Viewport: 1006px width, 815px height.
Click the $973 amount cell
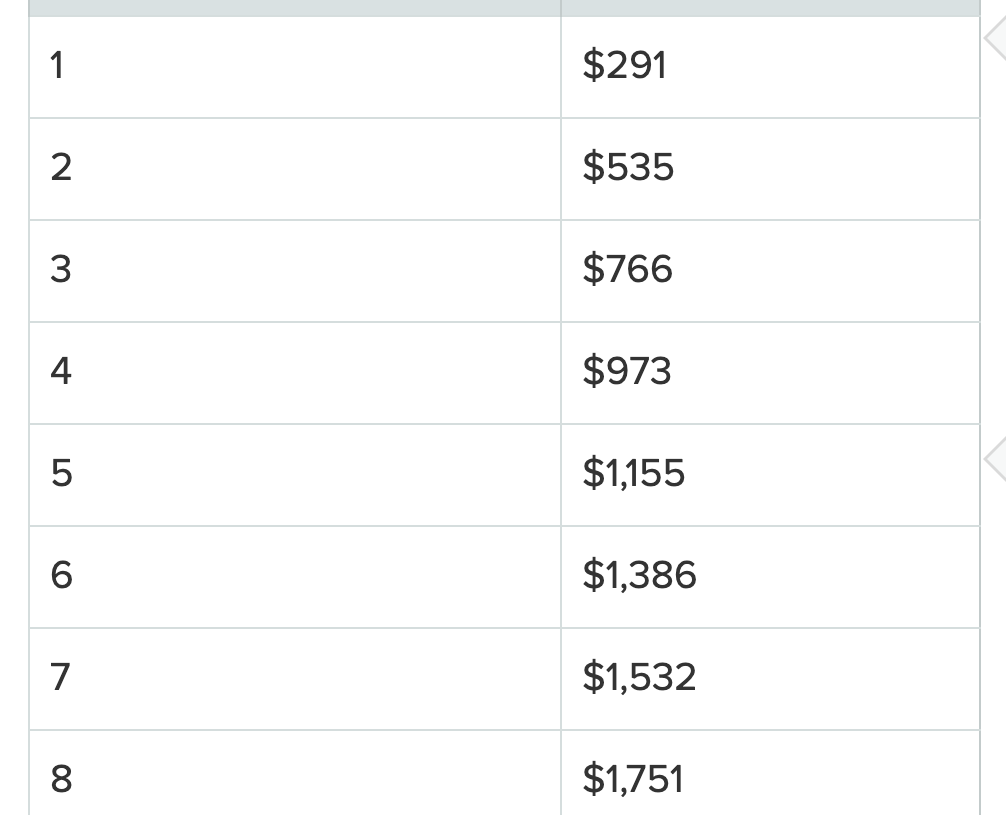[x=771, y=373]
